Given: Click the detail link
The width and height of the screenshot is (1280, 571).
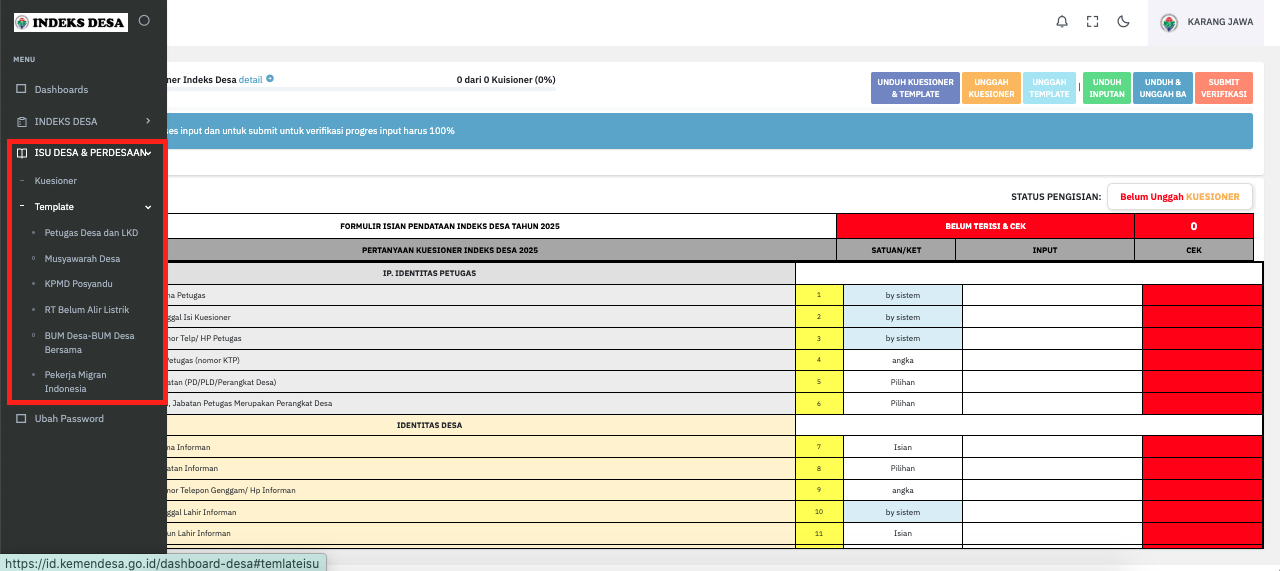Looking at the screenshot, I should 250,80.
